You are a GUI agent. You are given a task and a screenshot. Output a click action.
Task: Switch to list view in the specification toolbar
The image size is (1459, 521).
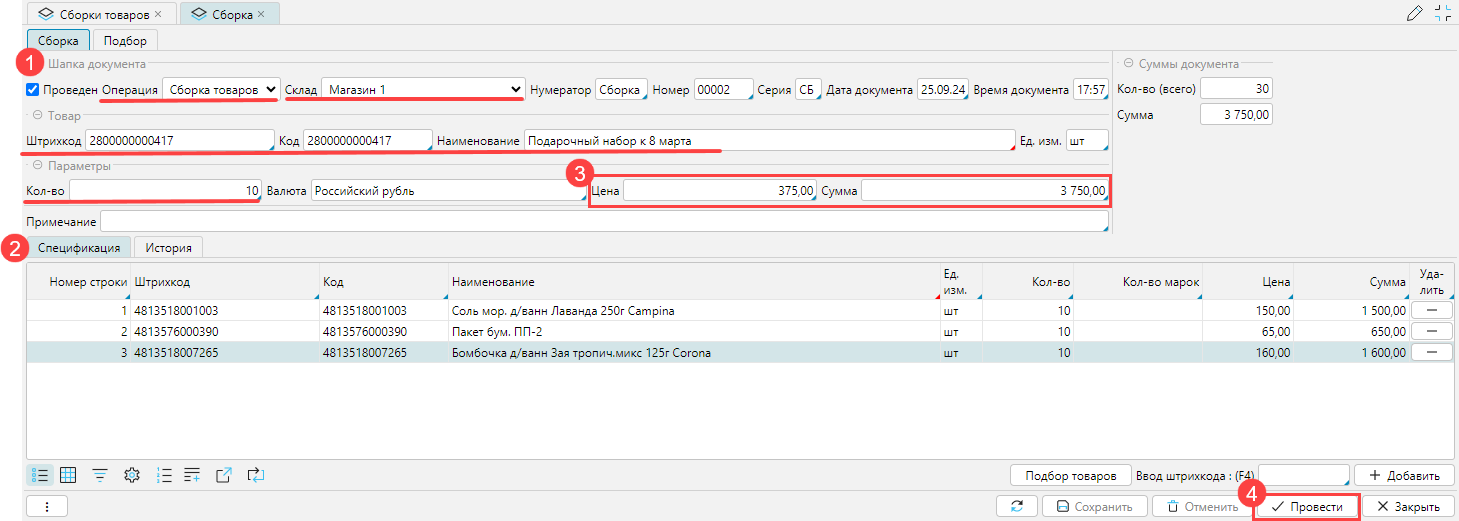tap(40, 475)
